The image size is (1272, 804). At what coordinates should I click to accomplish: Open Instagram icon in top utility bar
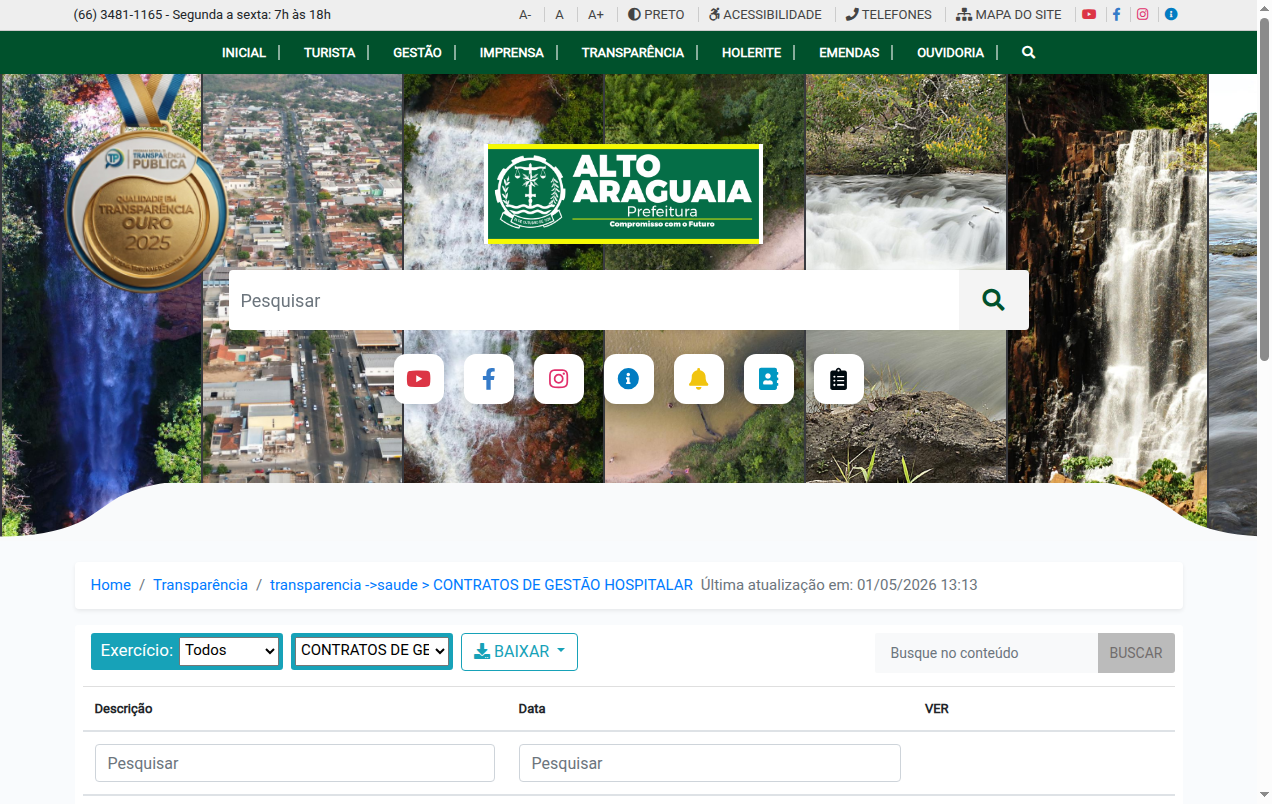click(1142, 15)
